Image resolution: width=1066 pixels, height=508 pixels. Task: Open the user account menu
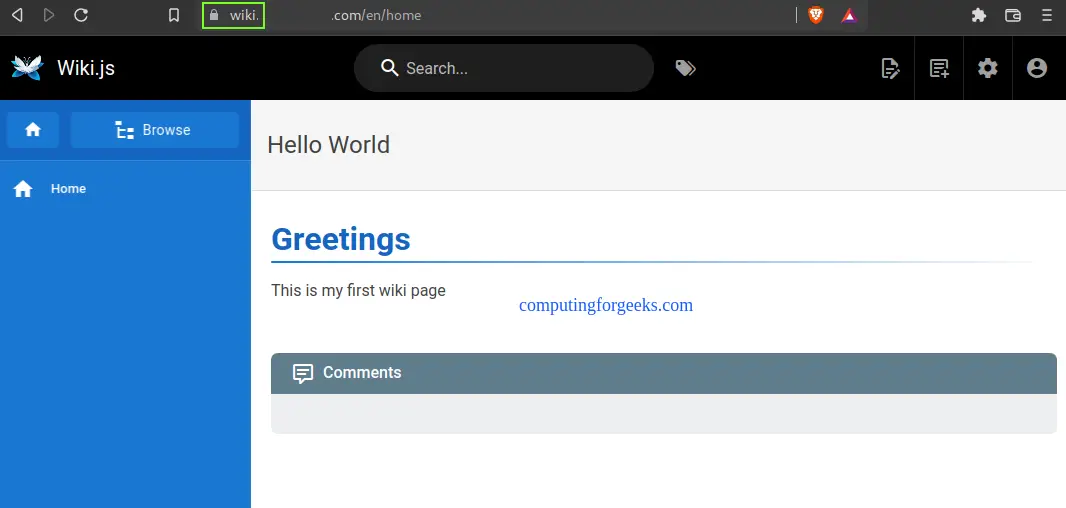click(x=1037, y=68)
